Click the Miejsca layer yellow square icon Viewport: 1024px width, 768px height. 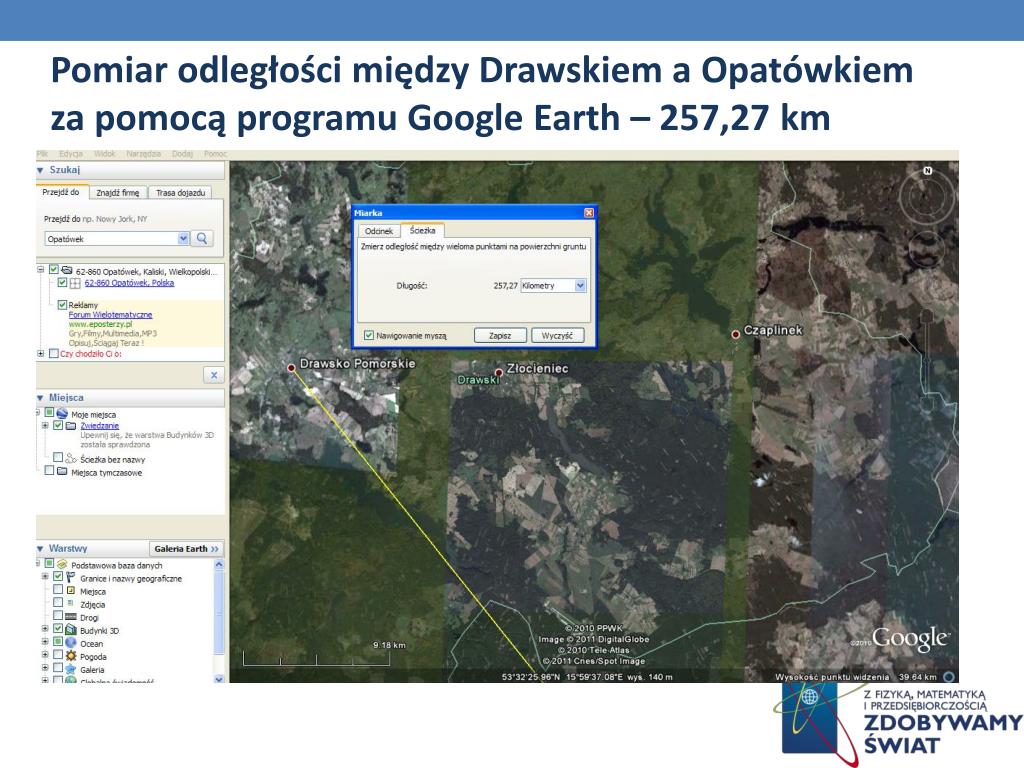click(71, 590)
